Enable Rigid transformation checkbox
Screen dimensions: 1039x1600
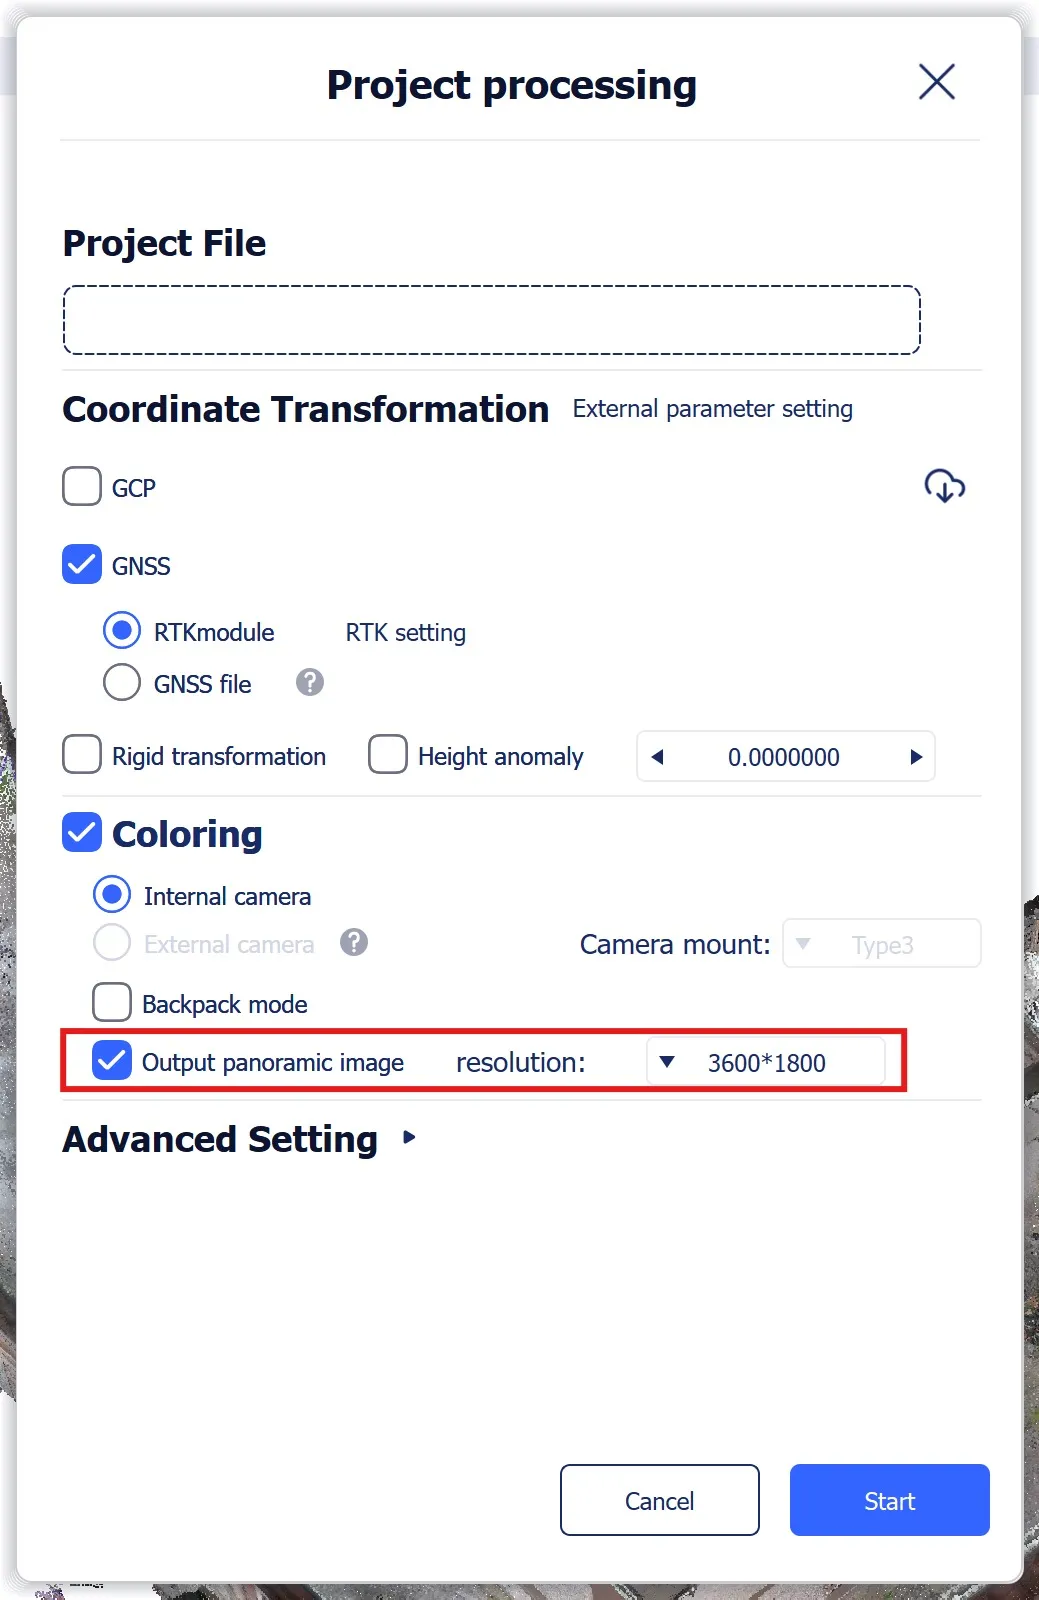(82, 755)
